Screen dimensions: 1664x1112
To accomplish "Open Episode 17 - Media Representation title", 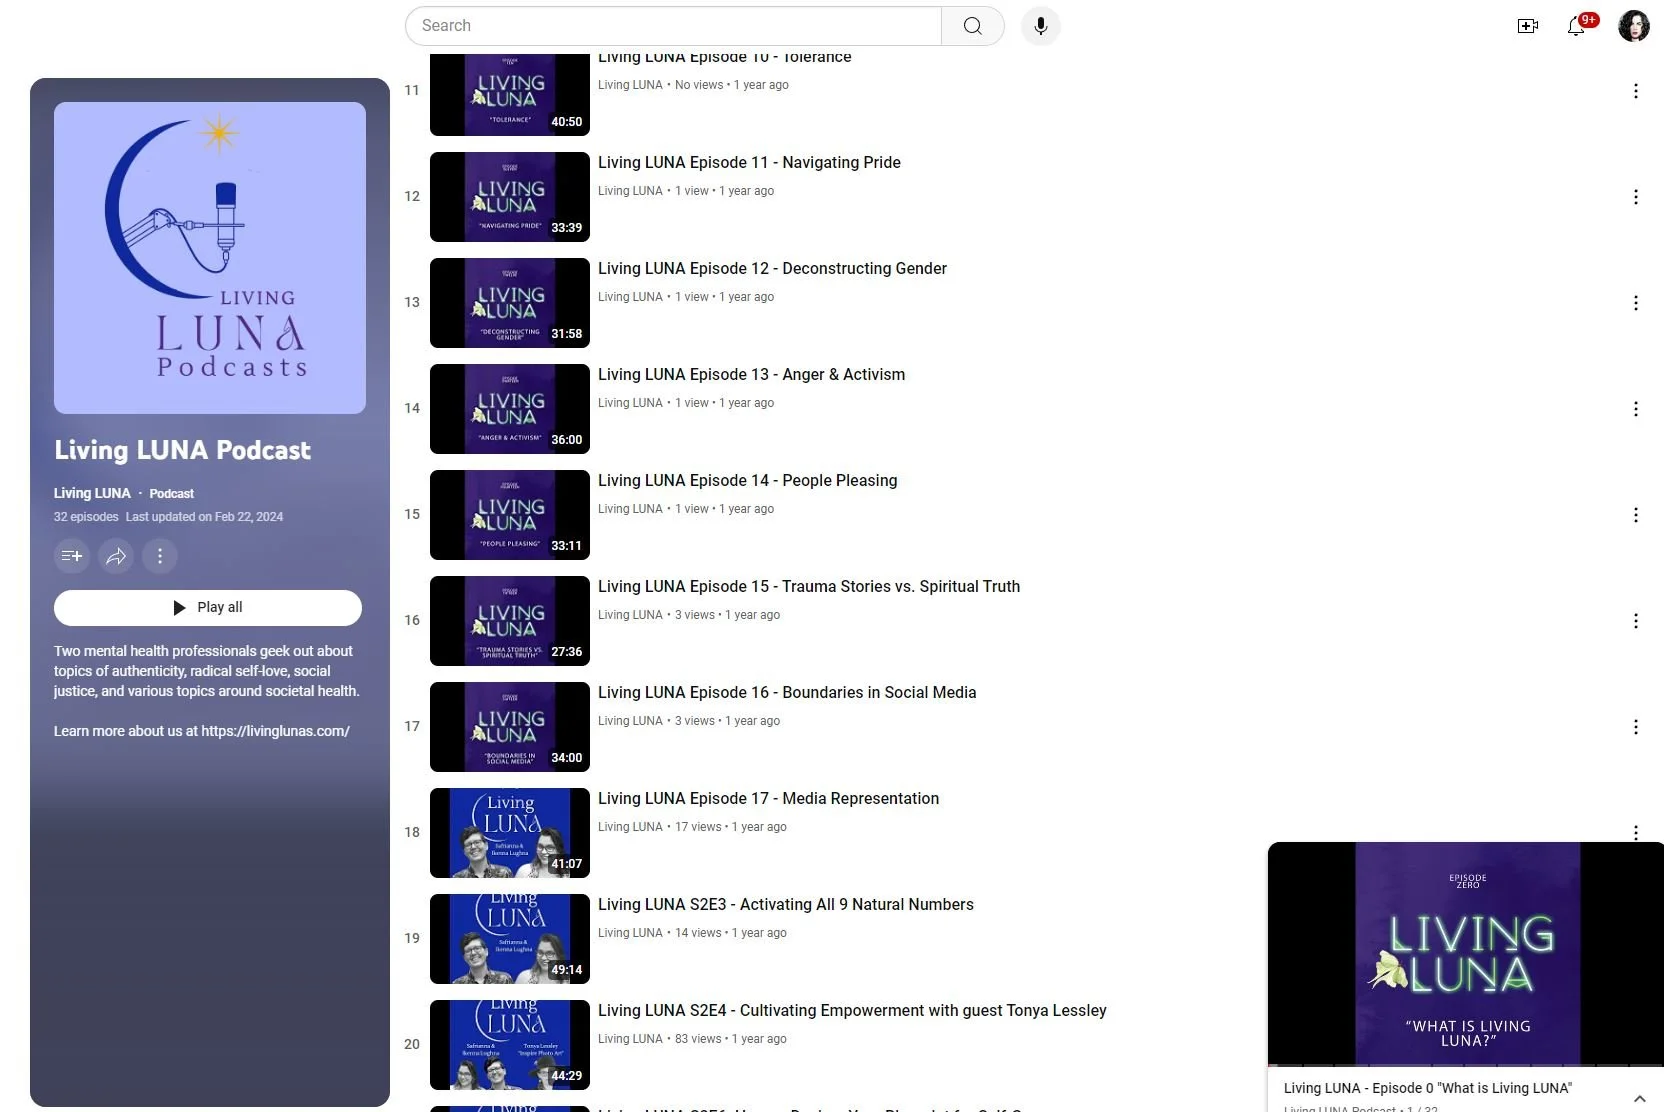I will (x=768, y=798).
